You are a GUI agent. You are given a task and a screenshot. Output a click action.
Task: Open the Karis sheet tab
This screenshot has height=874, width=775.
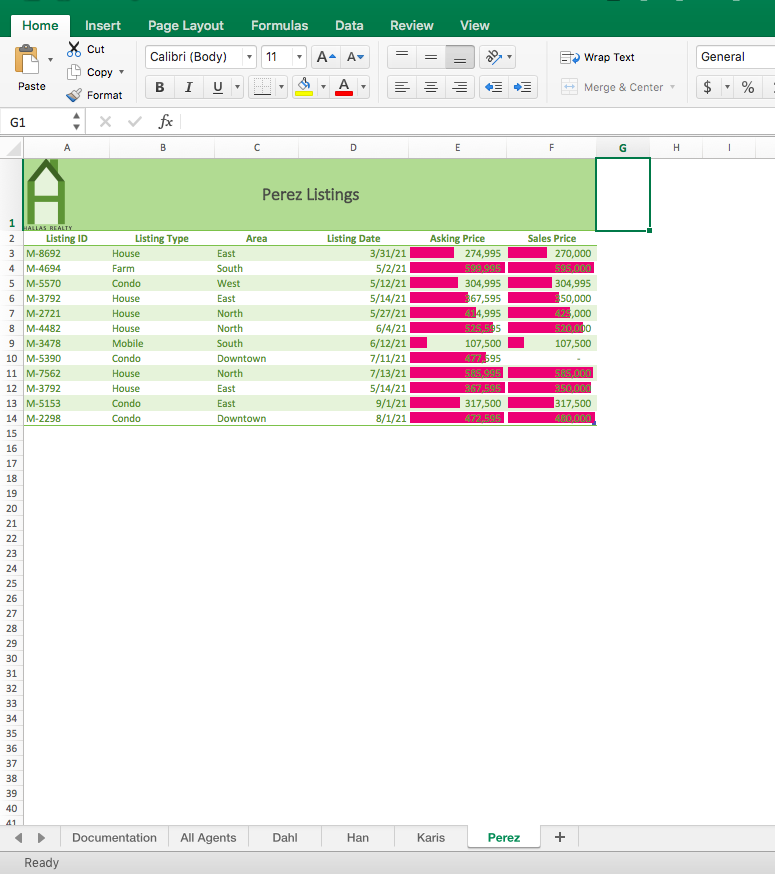point(430,837)
